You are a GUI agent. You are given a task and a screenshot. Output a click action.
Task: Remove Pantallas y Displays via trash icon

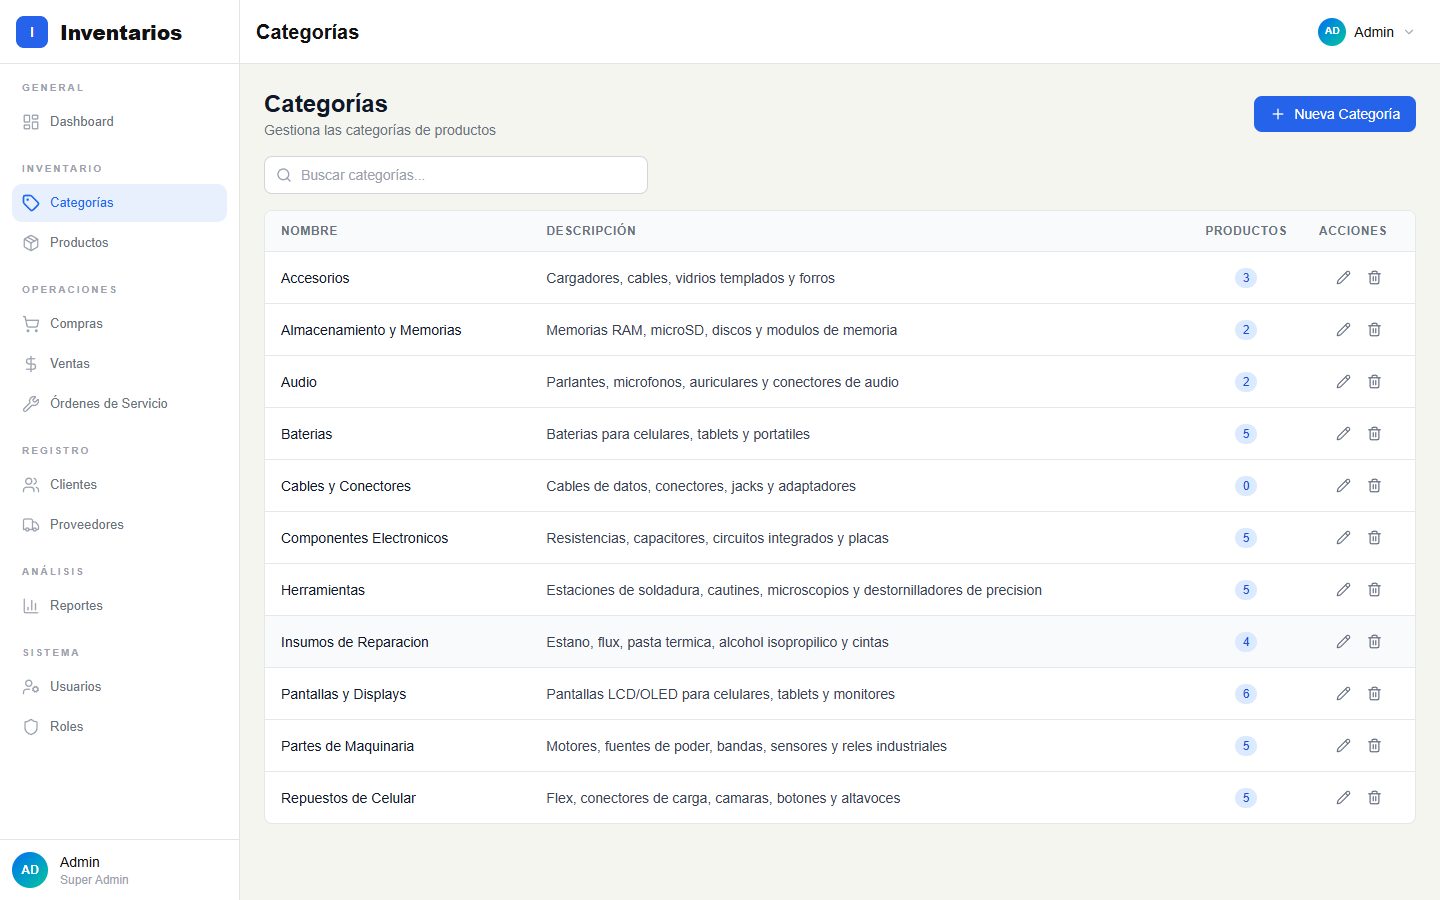tap(1375, 694)
